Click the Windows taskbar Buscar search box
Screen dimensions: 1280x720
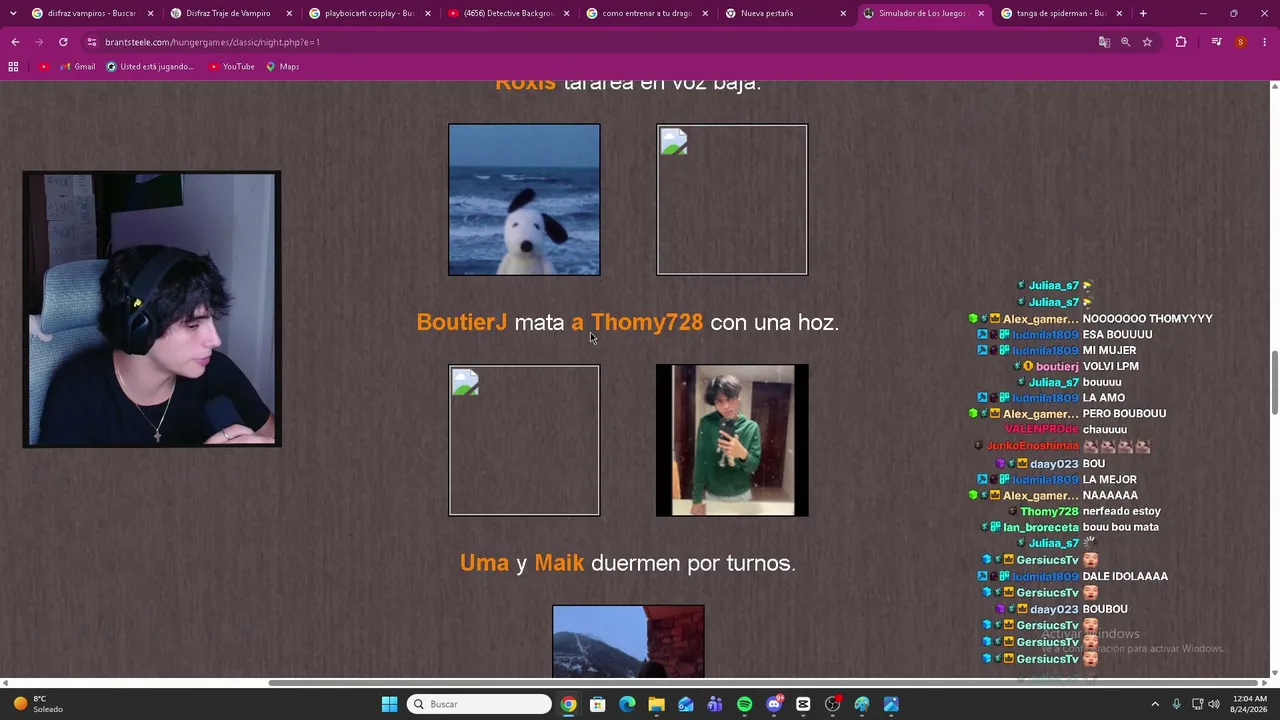(x=479, y=704)
